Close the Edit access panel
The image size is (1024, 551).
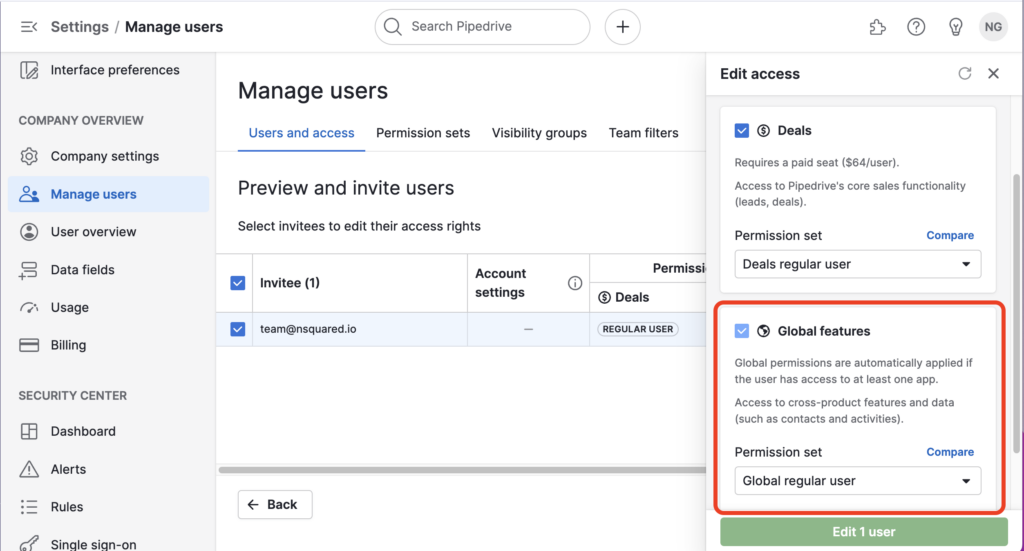coord(993,73)
